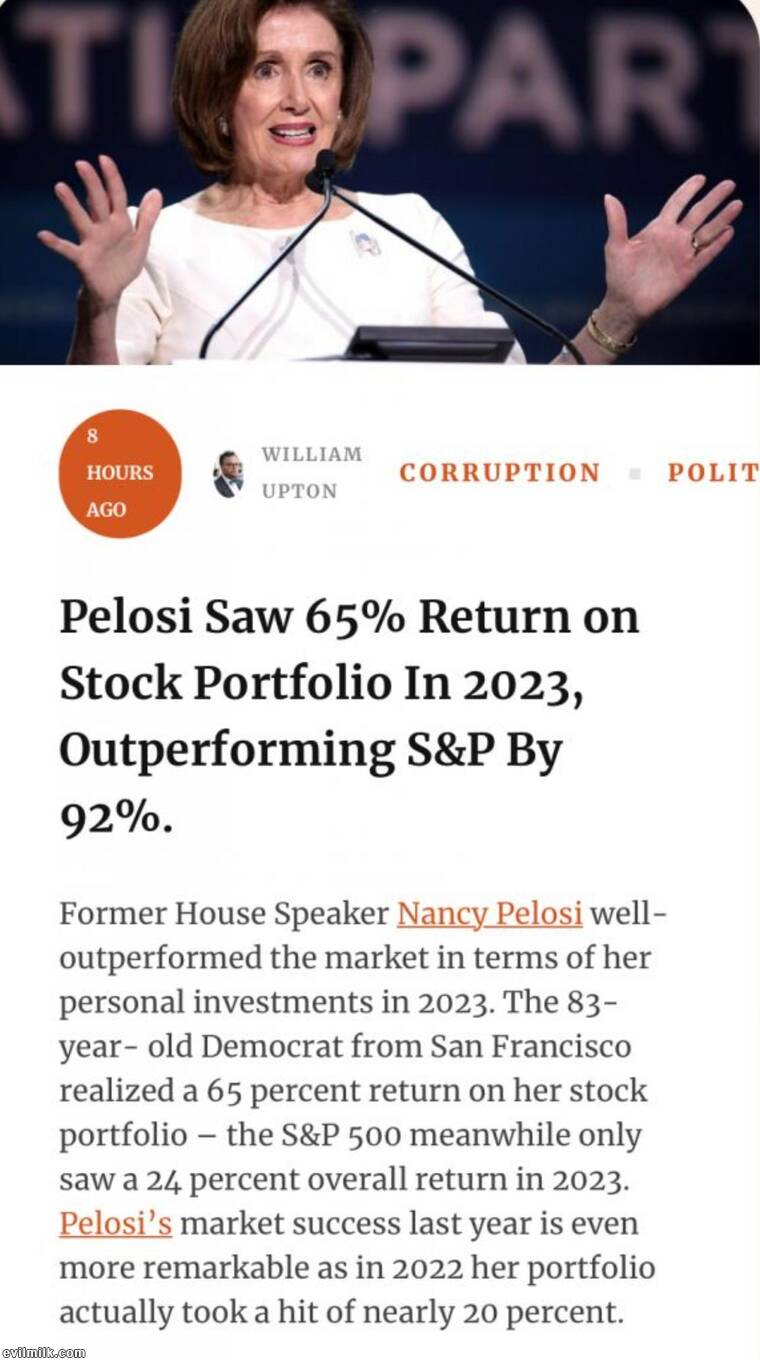Click the gold bracelet in the photo
Screen dimensions: 760x1360
pyautogui.click(x=608, y=336)
